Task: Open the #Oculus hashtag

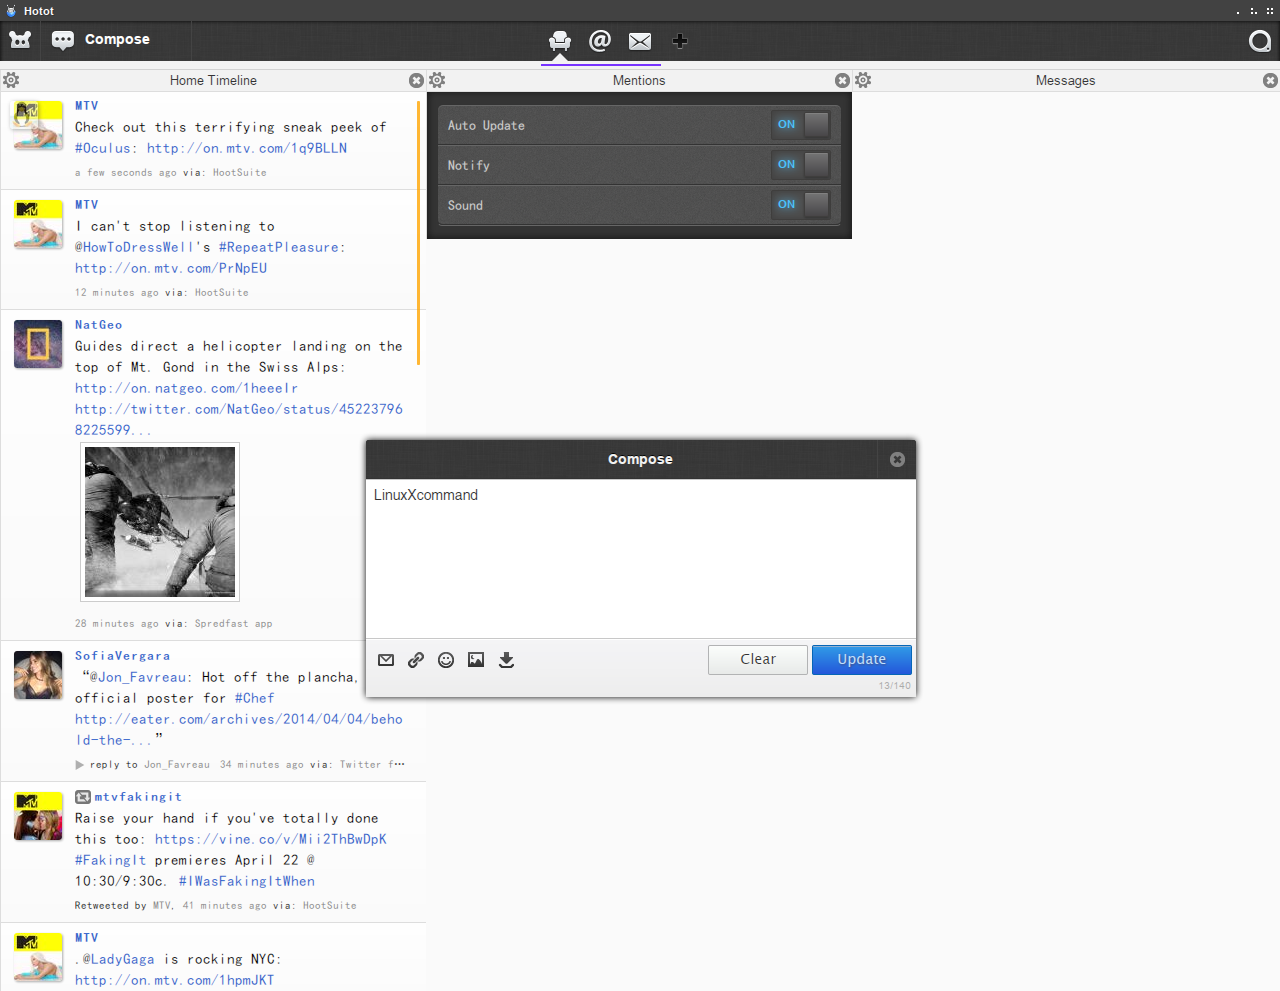Action: coord(102,148)
